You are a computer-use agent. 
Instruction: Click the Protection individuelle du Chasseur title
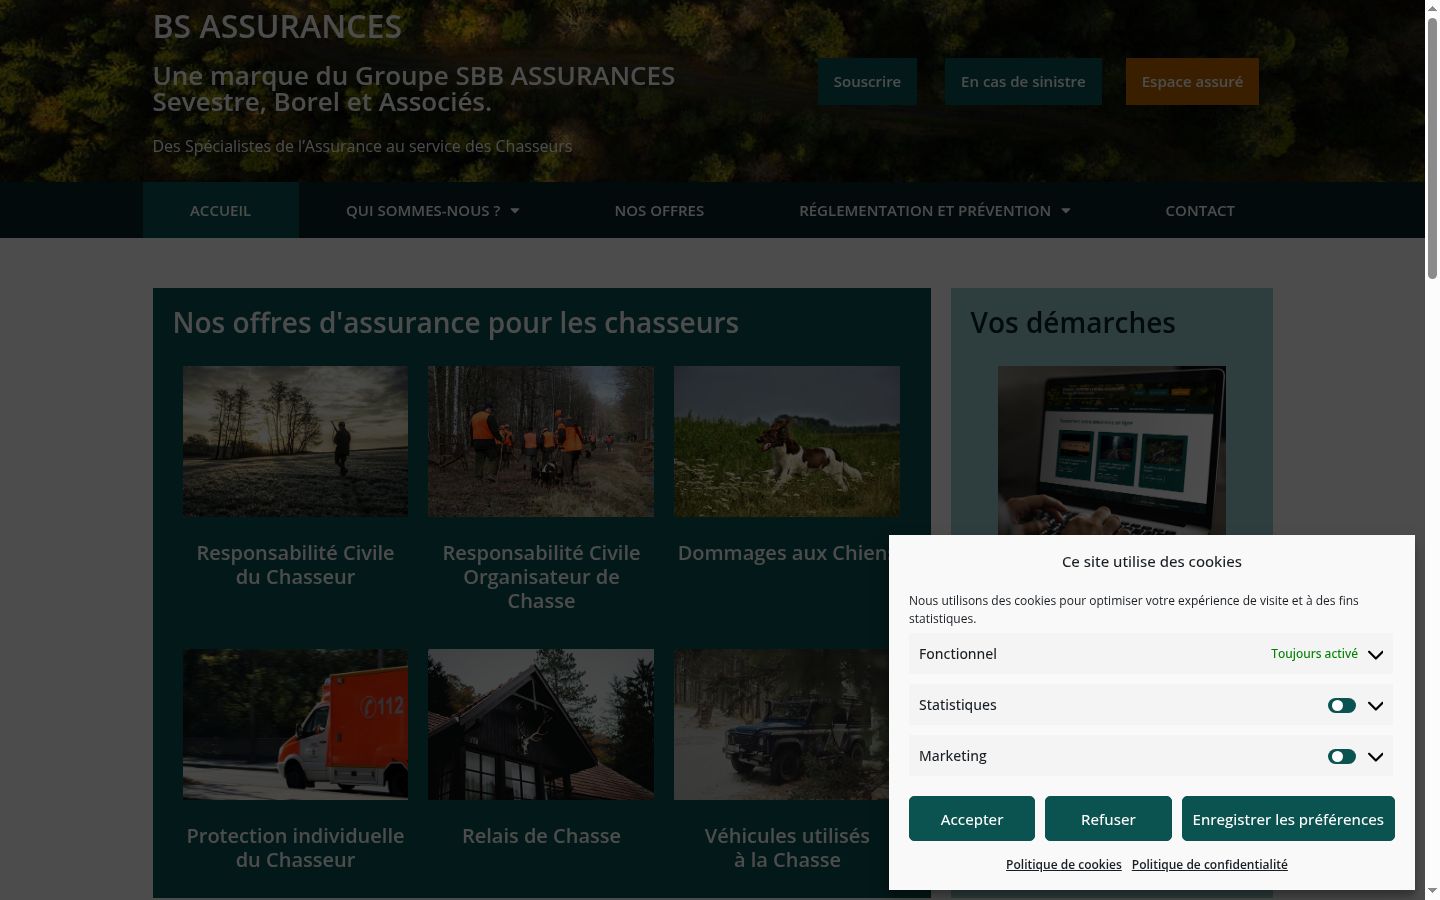tap(295, 848)
